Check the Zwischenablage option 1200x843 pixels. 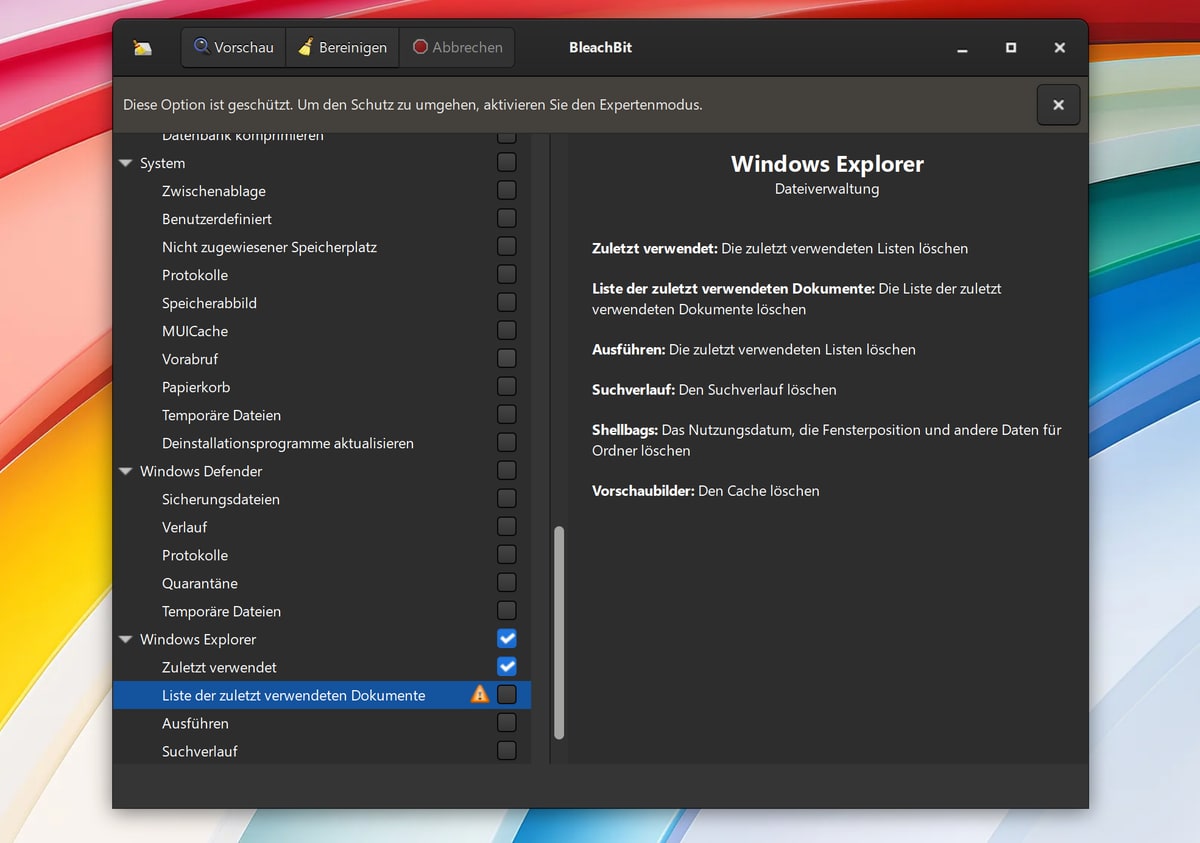[x=506, y=190]
